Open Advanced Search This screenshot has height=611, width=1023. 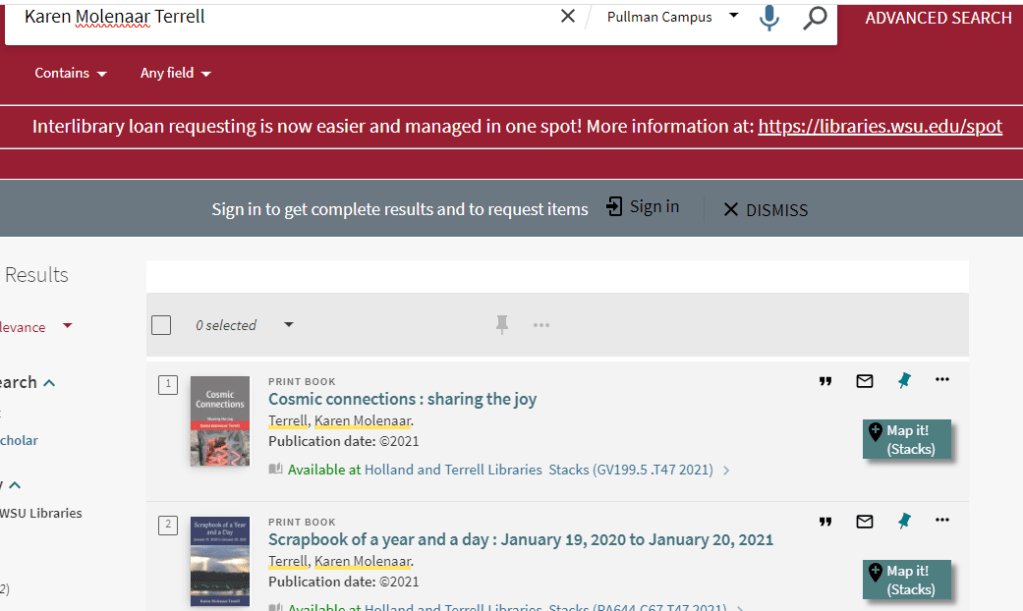[938, 18]
